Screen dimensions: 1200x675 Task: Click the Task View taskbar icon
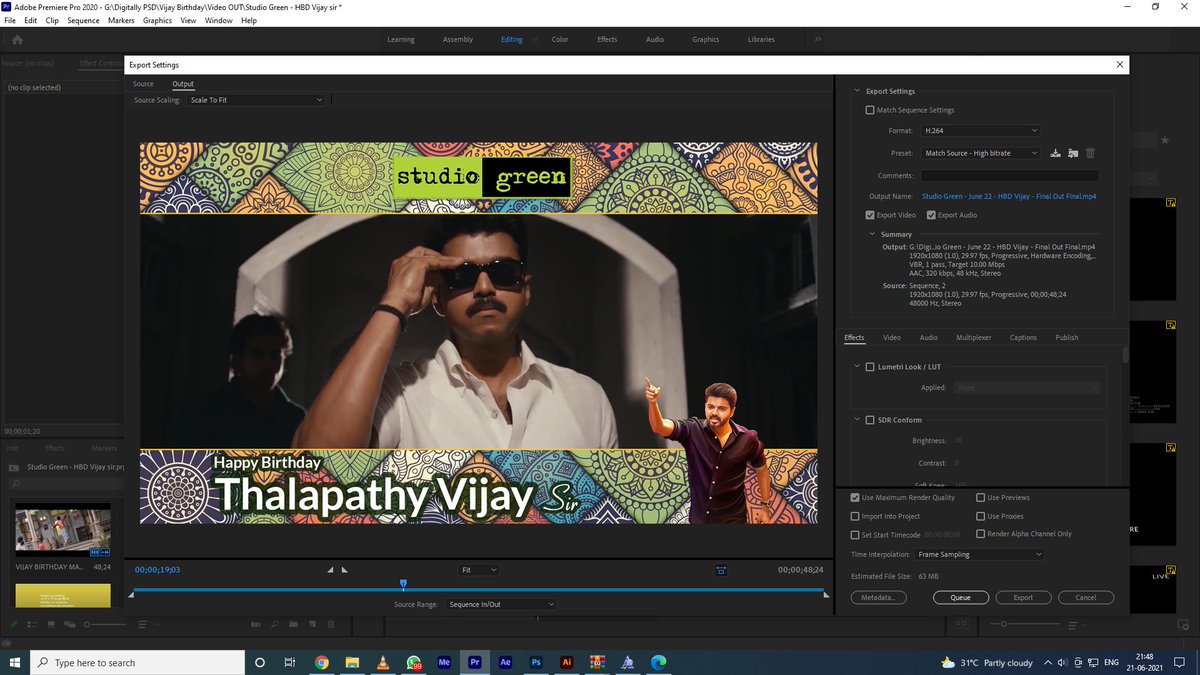(x=290, y=662)
